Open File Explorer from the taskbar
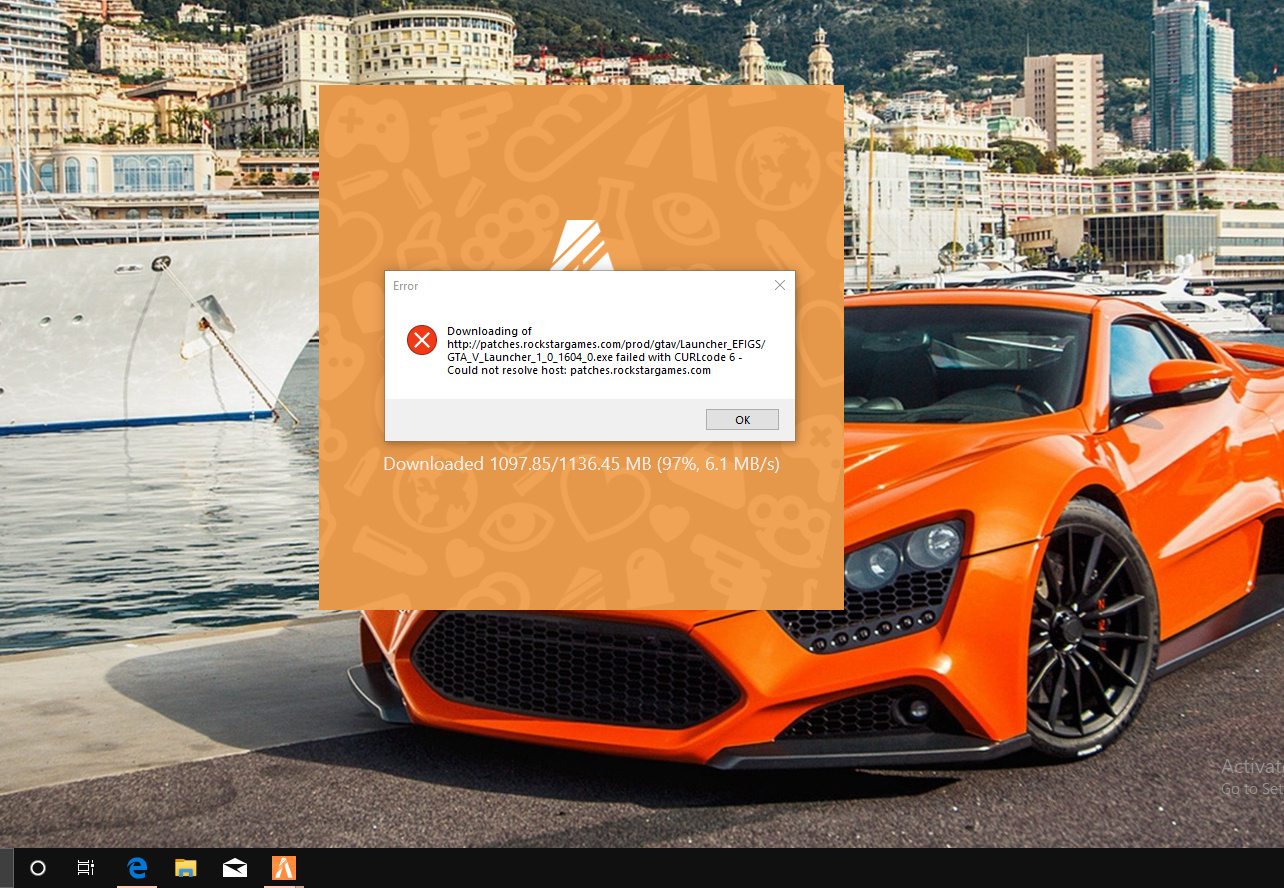The height and width of the screenshot is (888, 1284). [185, 868]
